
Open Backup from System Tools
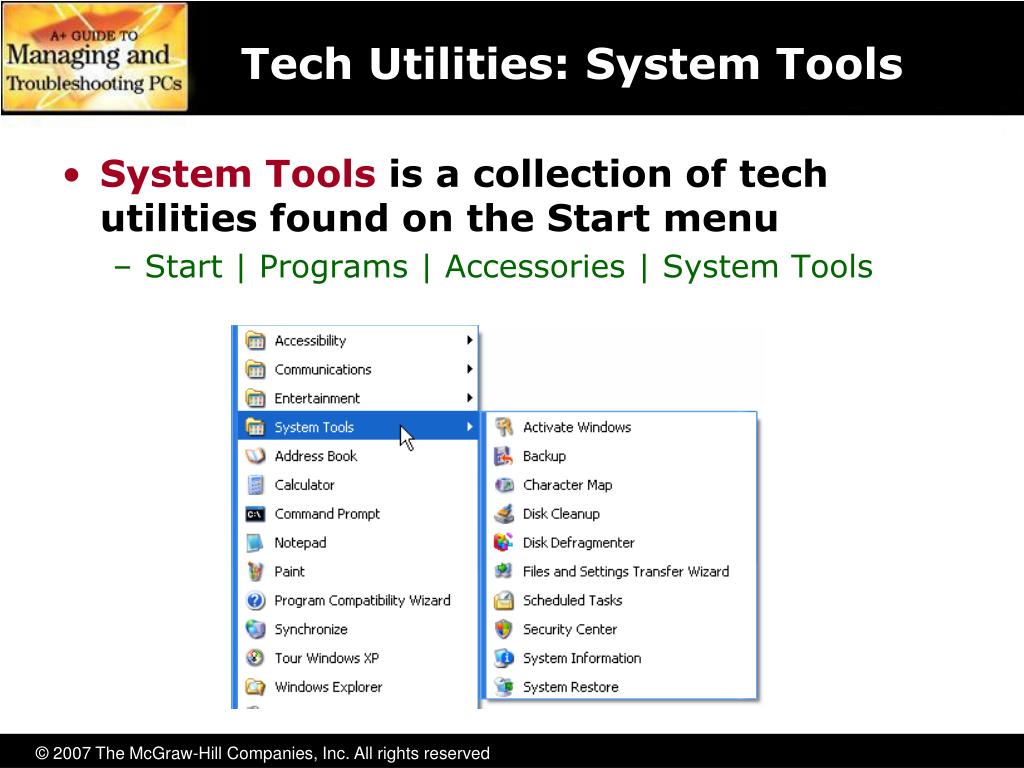(x=544, y=456)
